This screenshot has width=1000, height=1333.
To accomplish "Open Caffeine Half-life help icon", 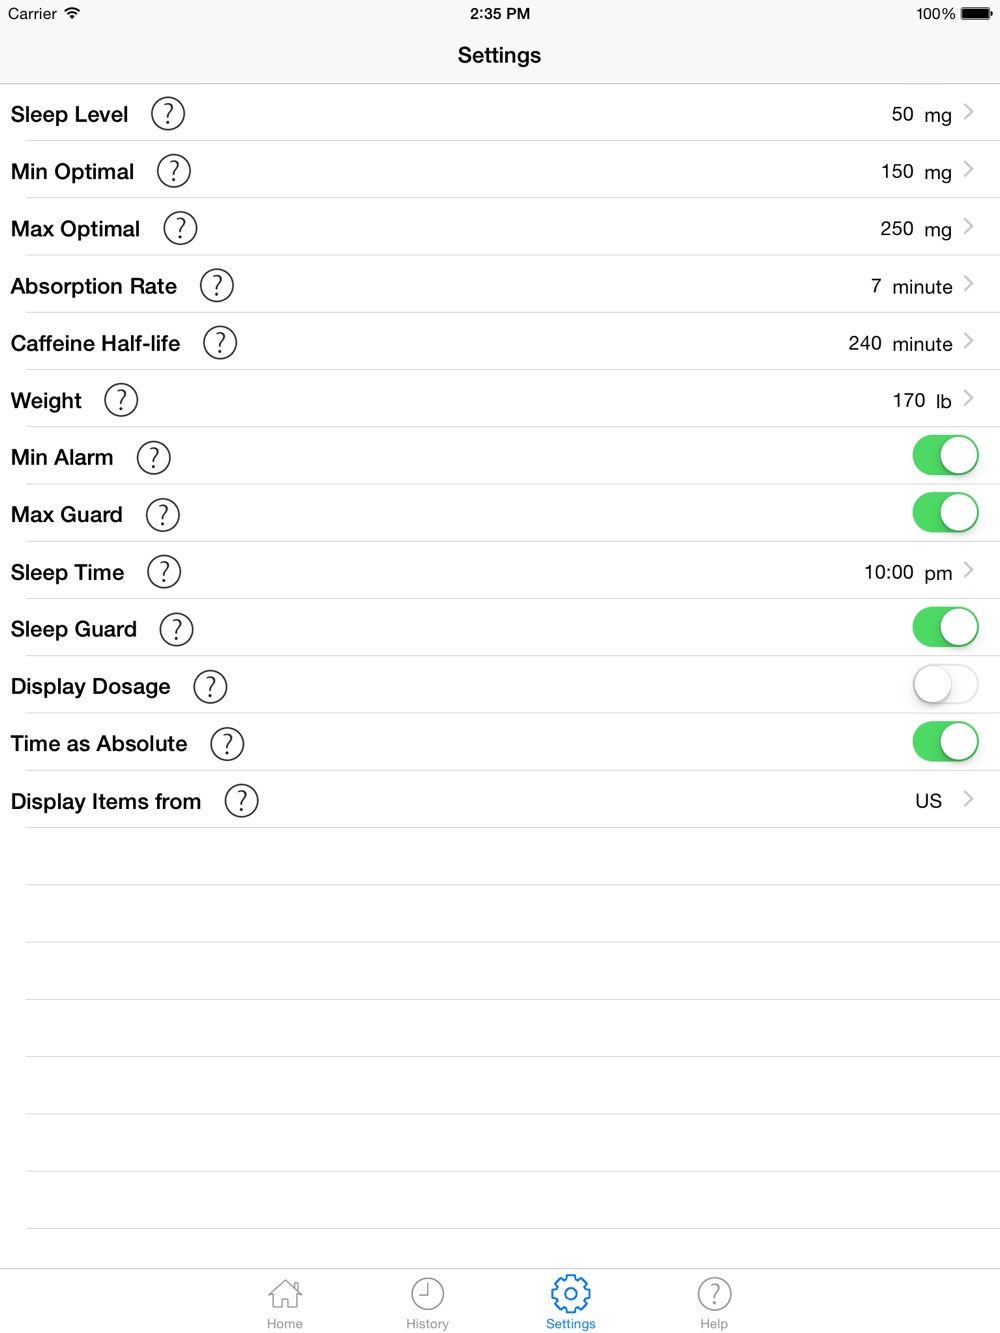I will pos(220,343).
